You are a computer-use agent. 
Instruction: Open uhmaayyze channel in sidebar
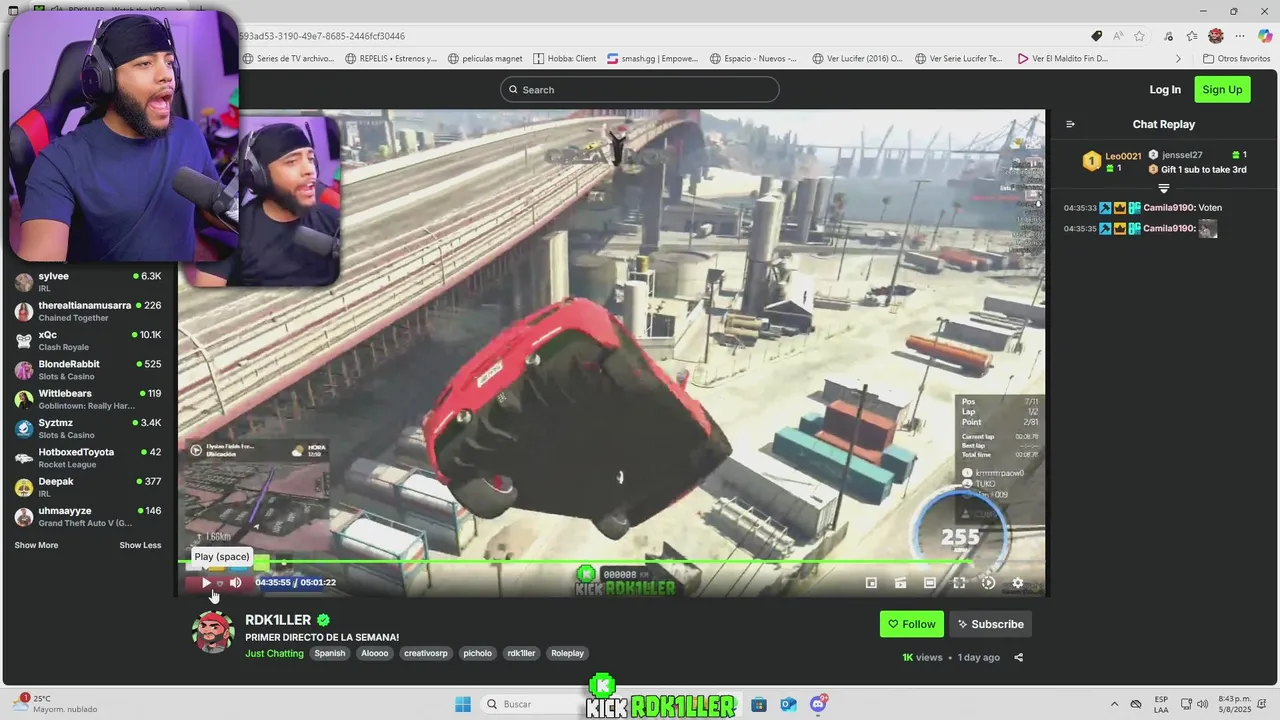[88, 516]
